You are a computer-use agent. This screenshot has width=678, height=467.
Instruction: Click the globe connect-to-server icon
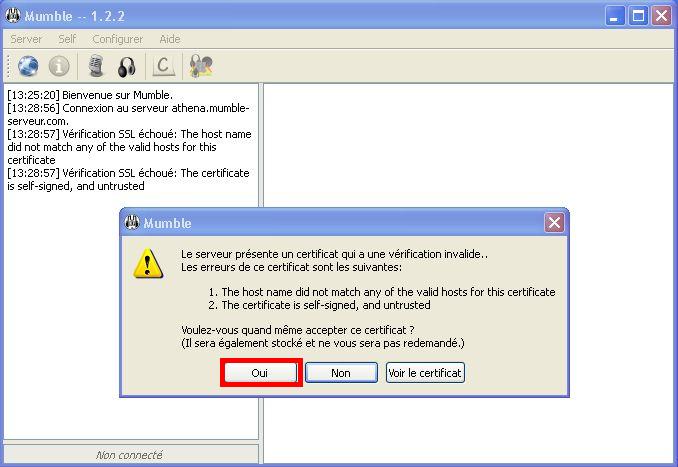click(28, 66)
